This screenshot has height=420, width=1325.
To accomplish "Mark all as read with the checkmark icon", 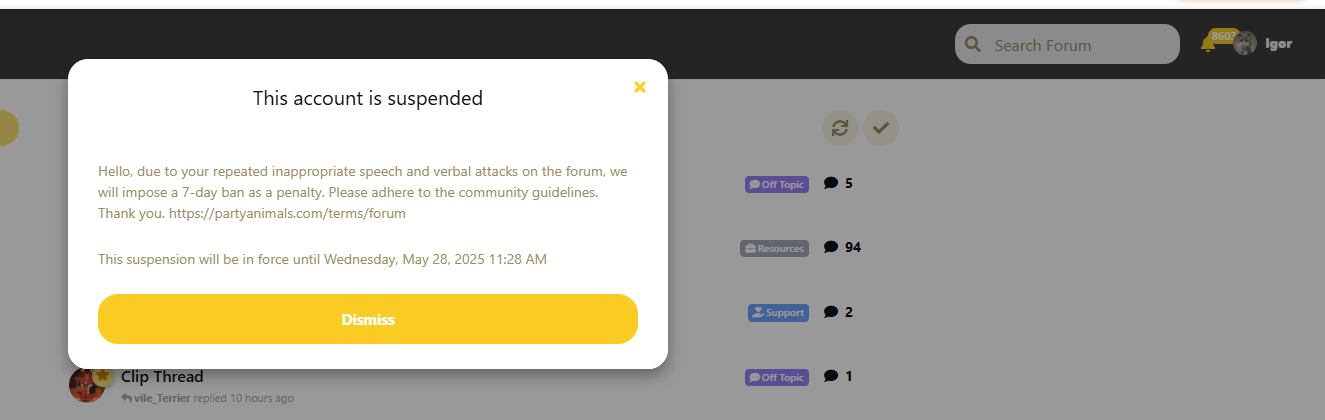I will [881, 128].
